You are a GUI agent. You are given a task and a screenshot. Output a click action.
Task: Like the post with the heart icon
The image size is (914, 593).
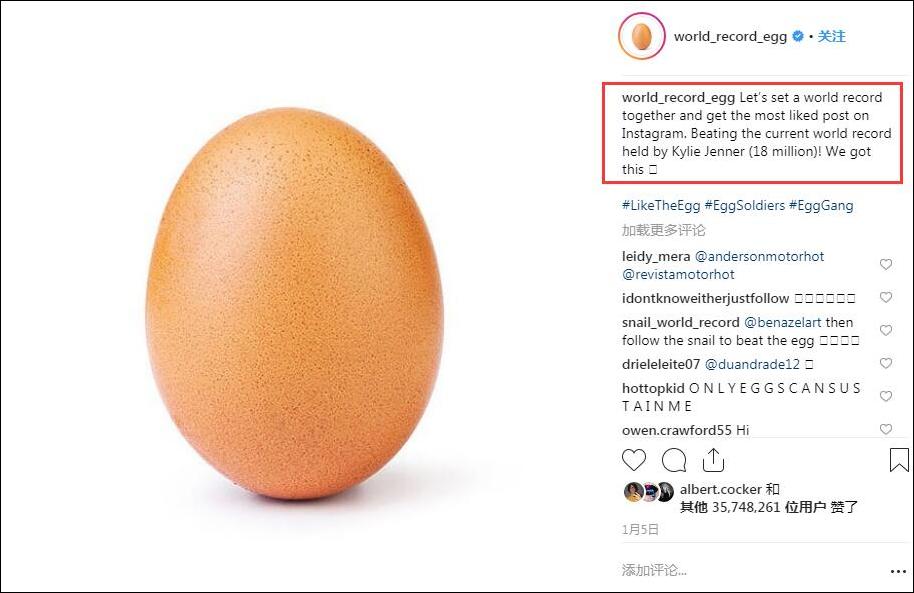[x=634, y=460]
